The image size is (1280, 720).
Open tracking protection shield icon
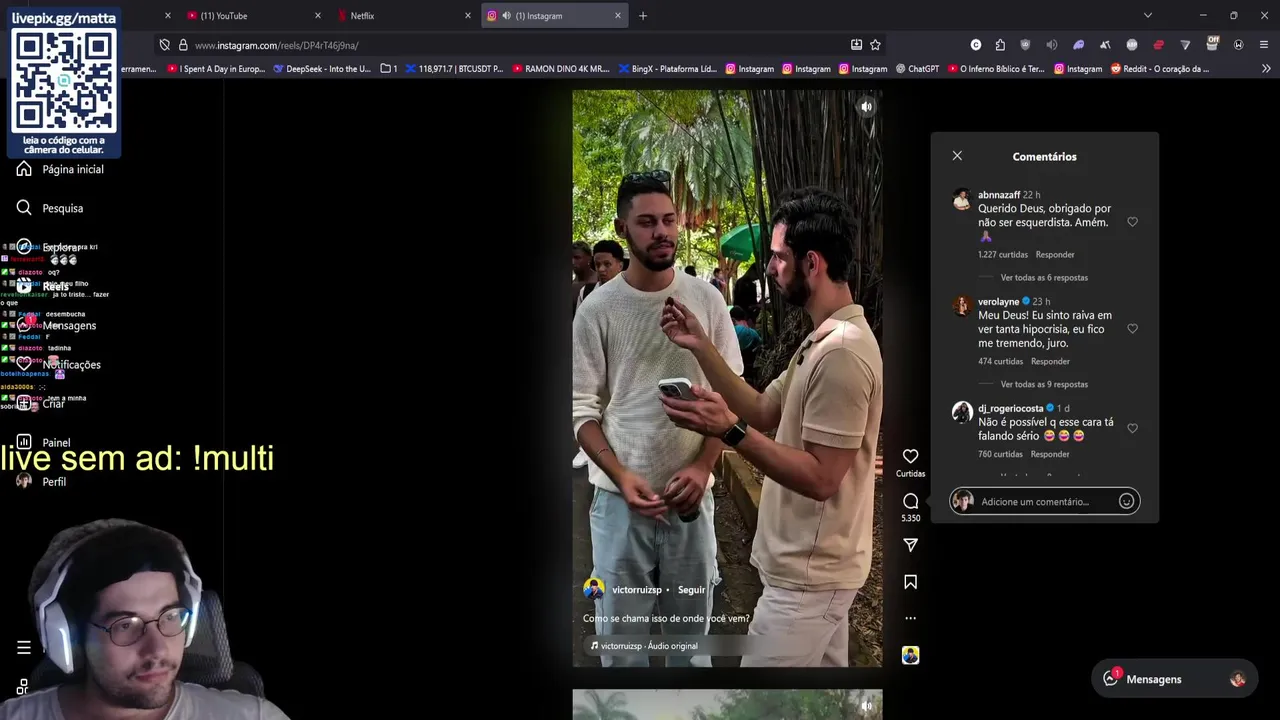click(165, 45)
